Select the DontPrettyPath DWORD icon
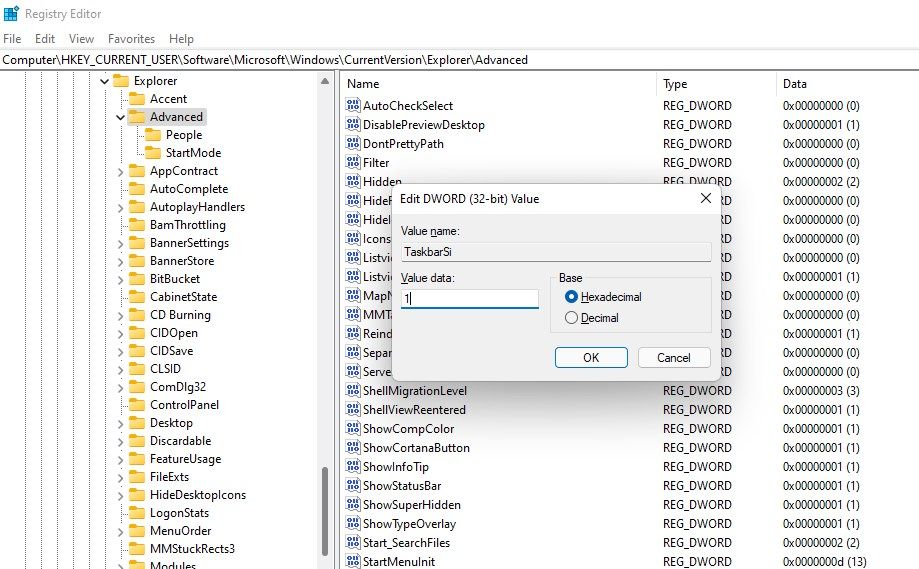The image size is (919, 569). [353, 144]
